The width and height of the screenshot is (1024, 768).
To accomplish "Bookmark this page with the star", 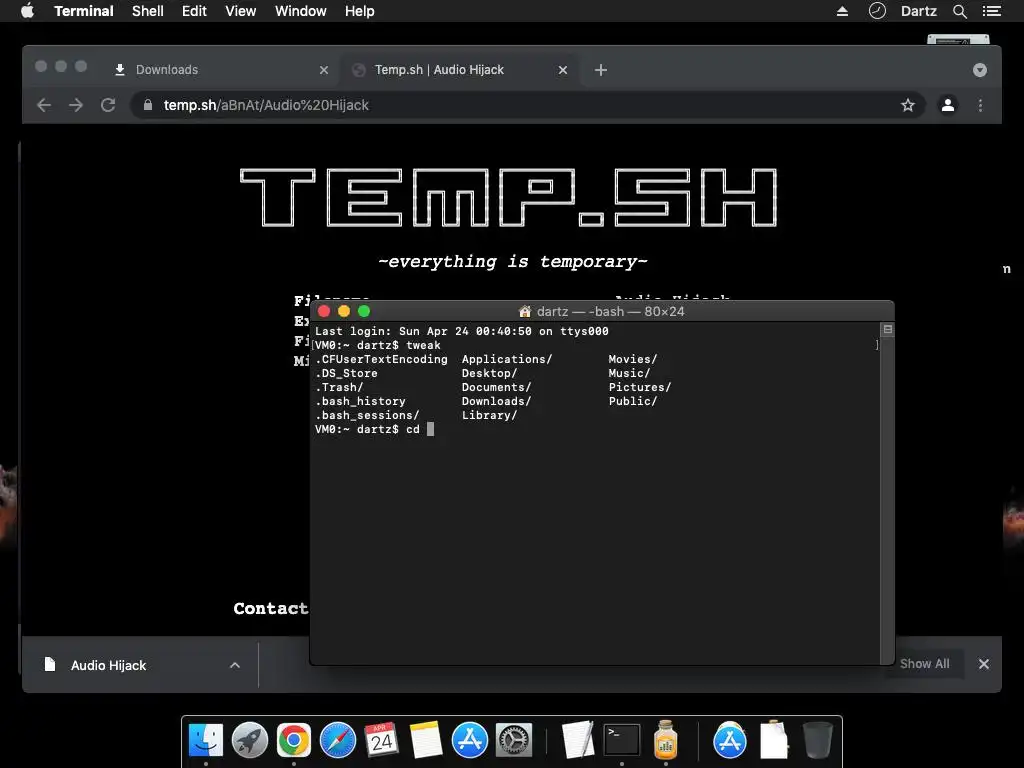I will pyautogui.click(x=908, y=105).
